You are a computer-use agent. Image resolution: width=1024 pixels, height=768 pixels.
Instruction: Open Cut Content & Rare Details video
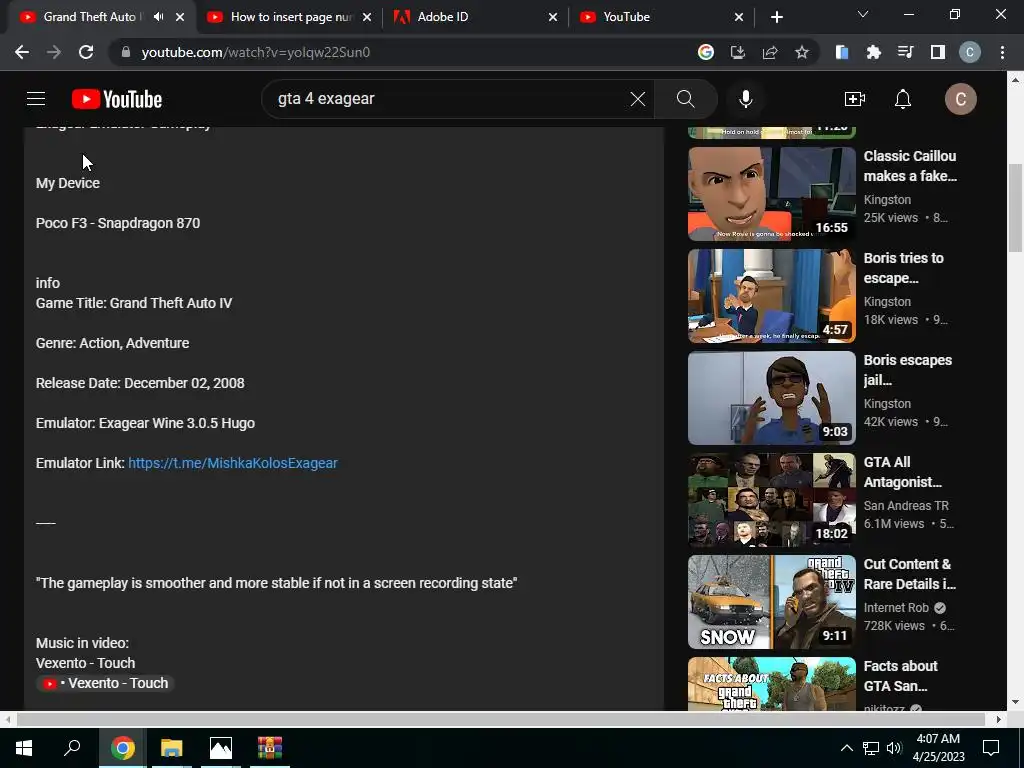pos(909,573)
